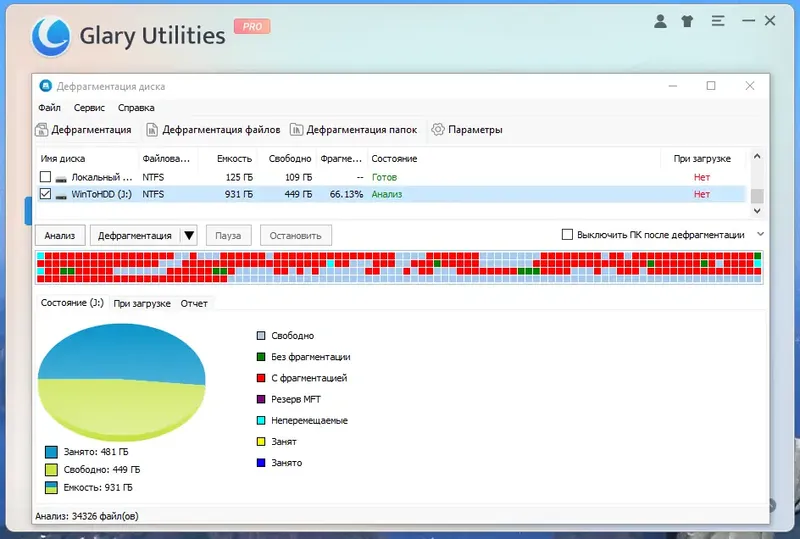800x539 pixels.
Task: Click the red С фрагментацией swatch
Action: tap(261, 378)
